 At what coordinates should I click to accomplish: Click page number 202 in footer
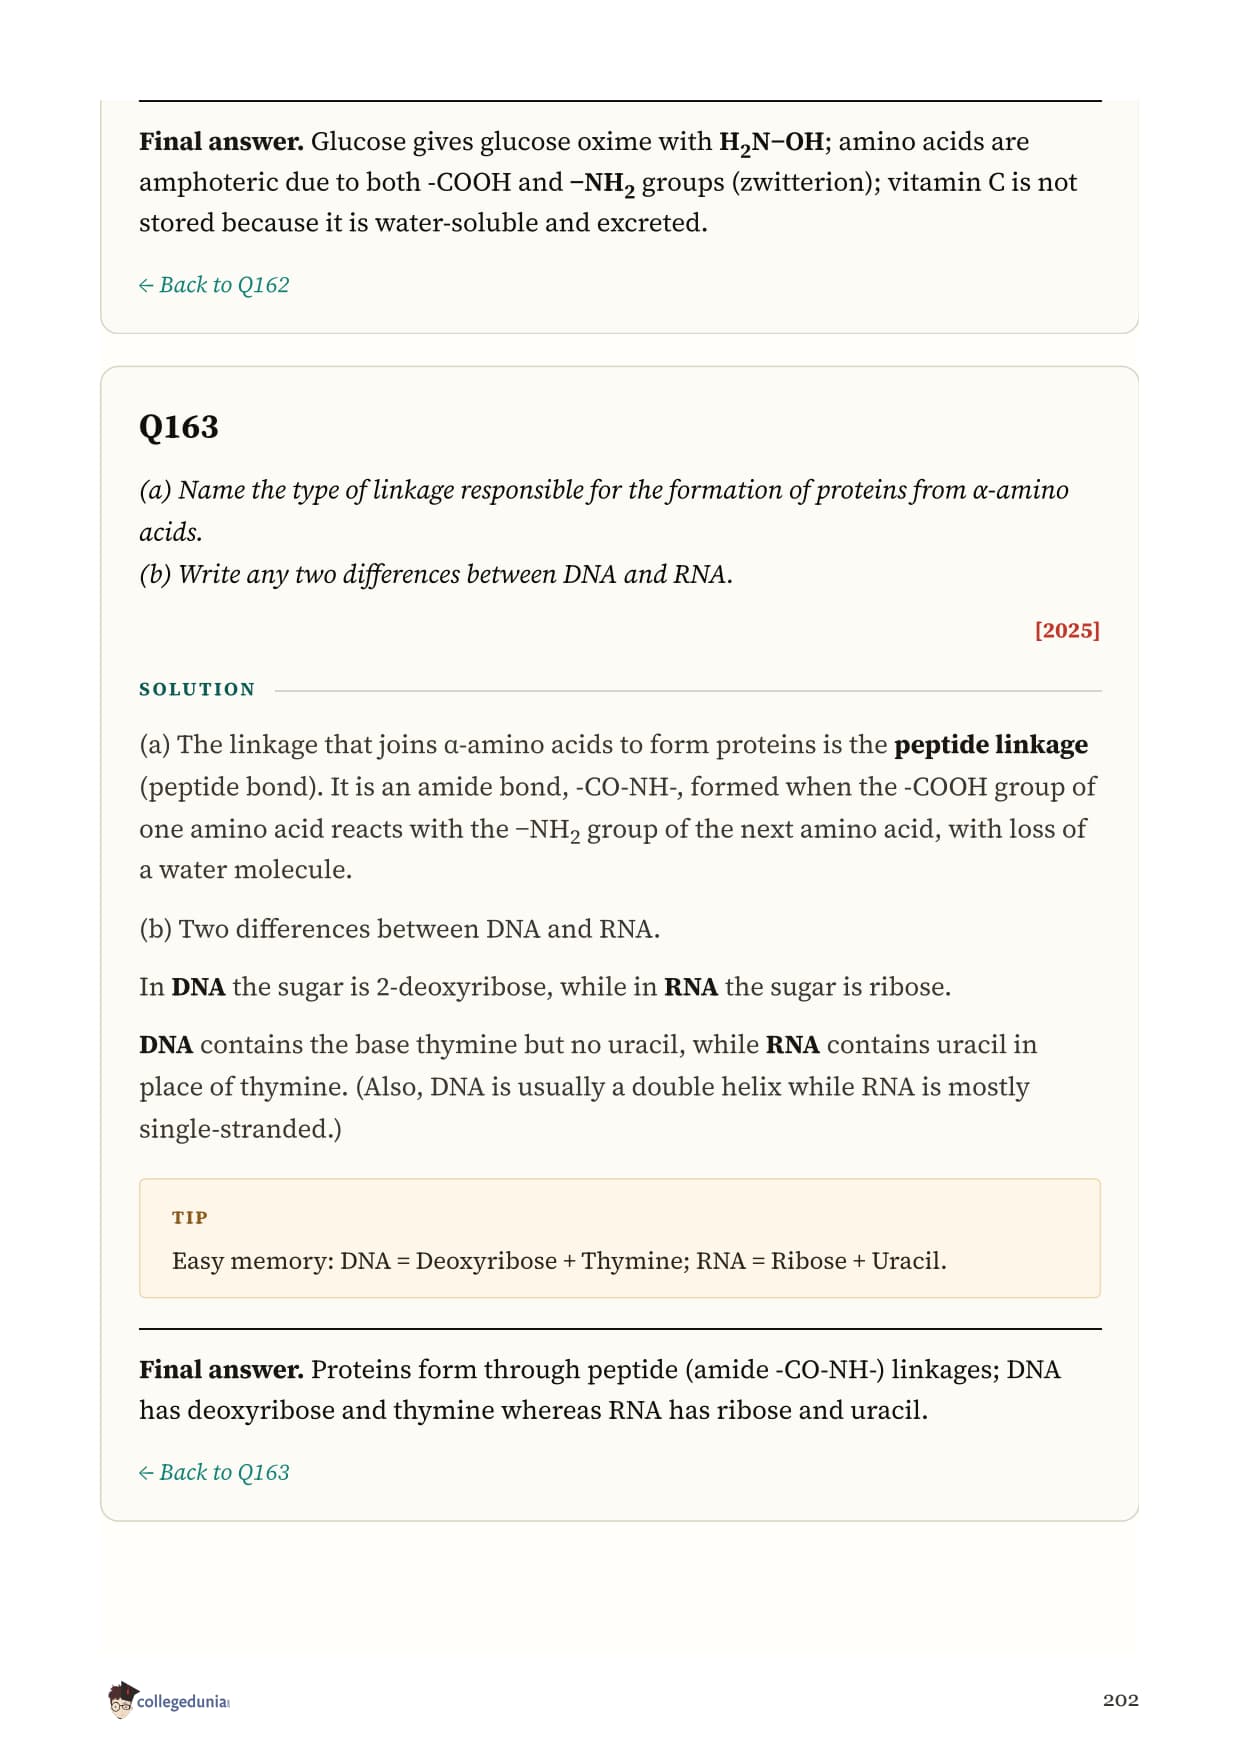pyautogui.click(x=1121, y=1700)
